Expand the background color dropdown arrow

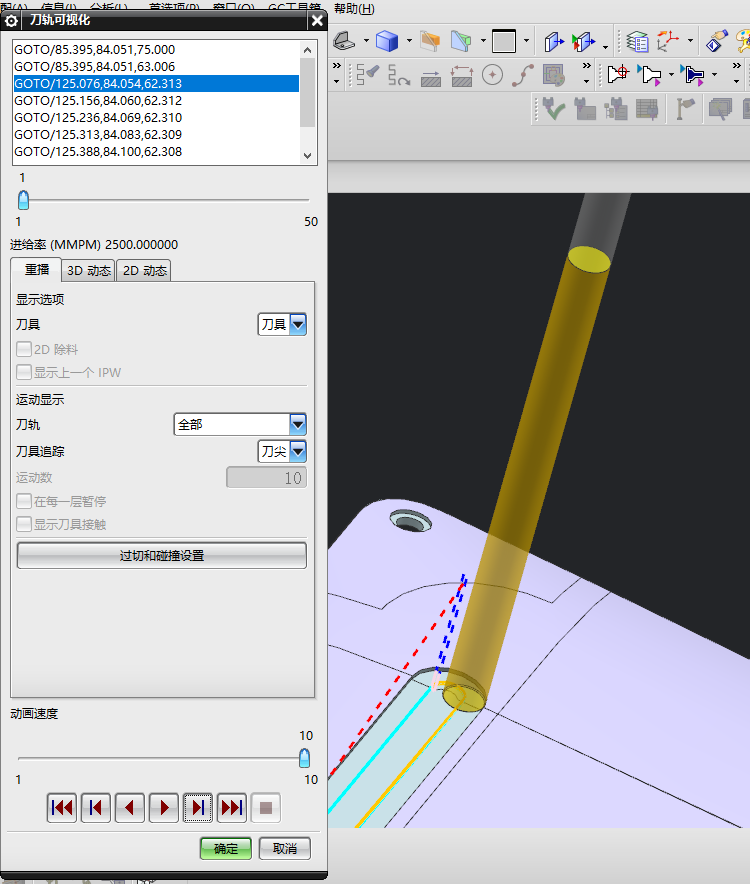[526, 41]
